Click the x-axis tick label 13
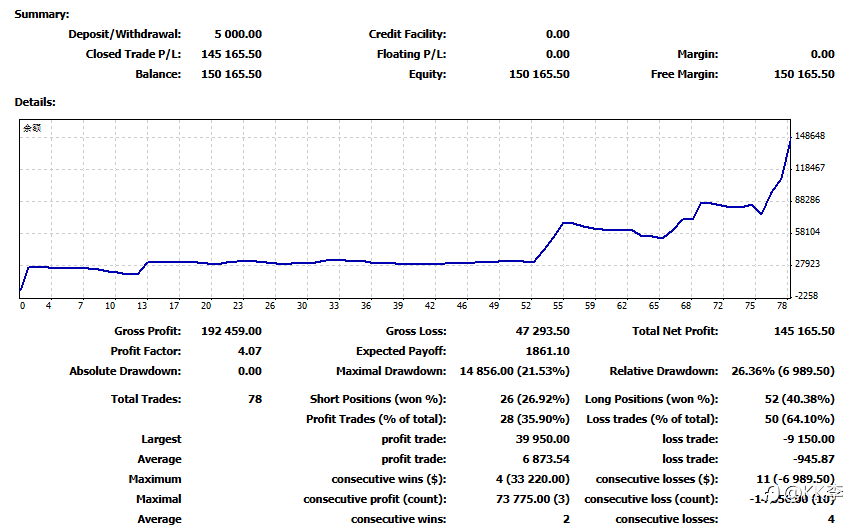 pos(142,306)
